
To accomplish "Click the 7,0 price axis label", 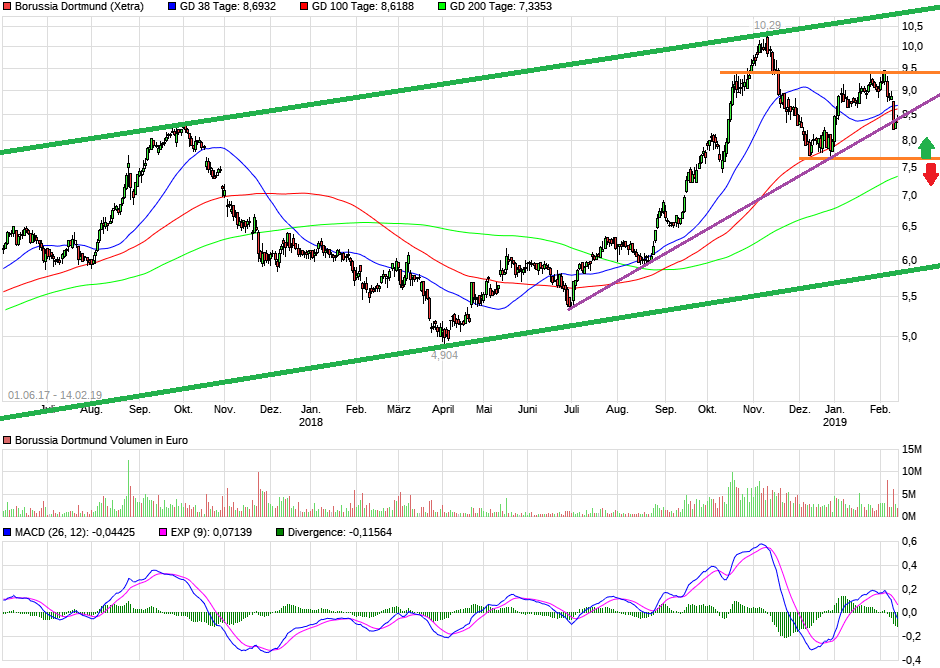I will pos(909,195).
